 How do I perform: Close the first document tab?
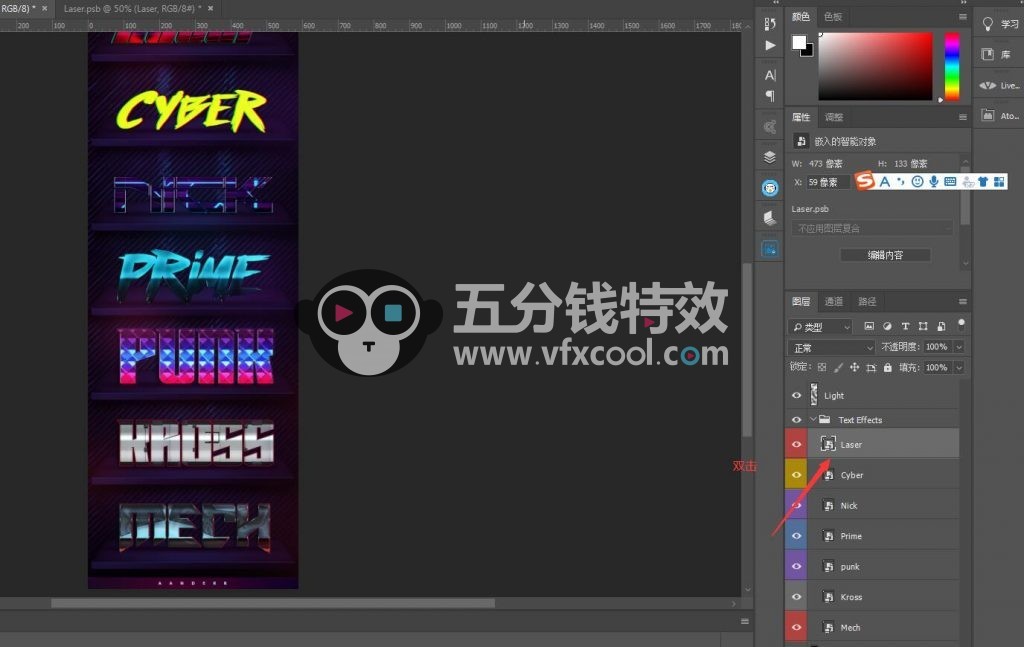[x=44, y=8]
